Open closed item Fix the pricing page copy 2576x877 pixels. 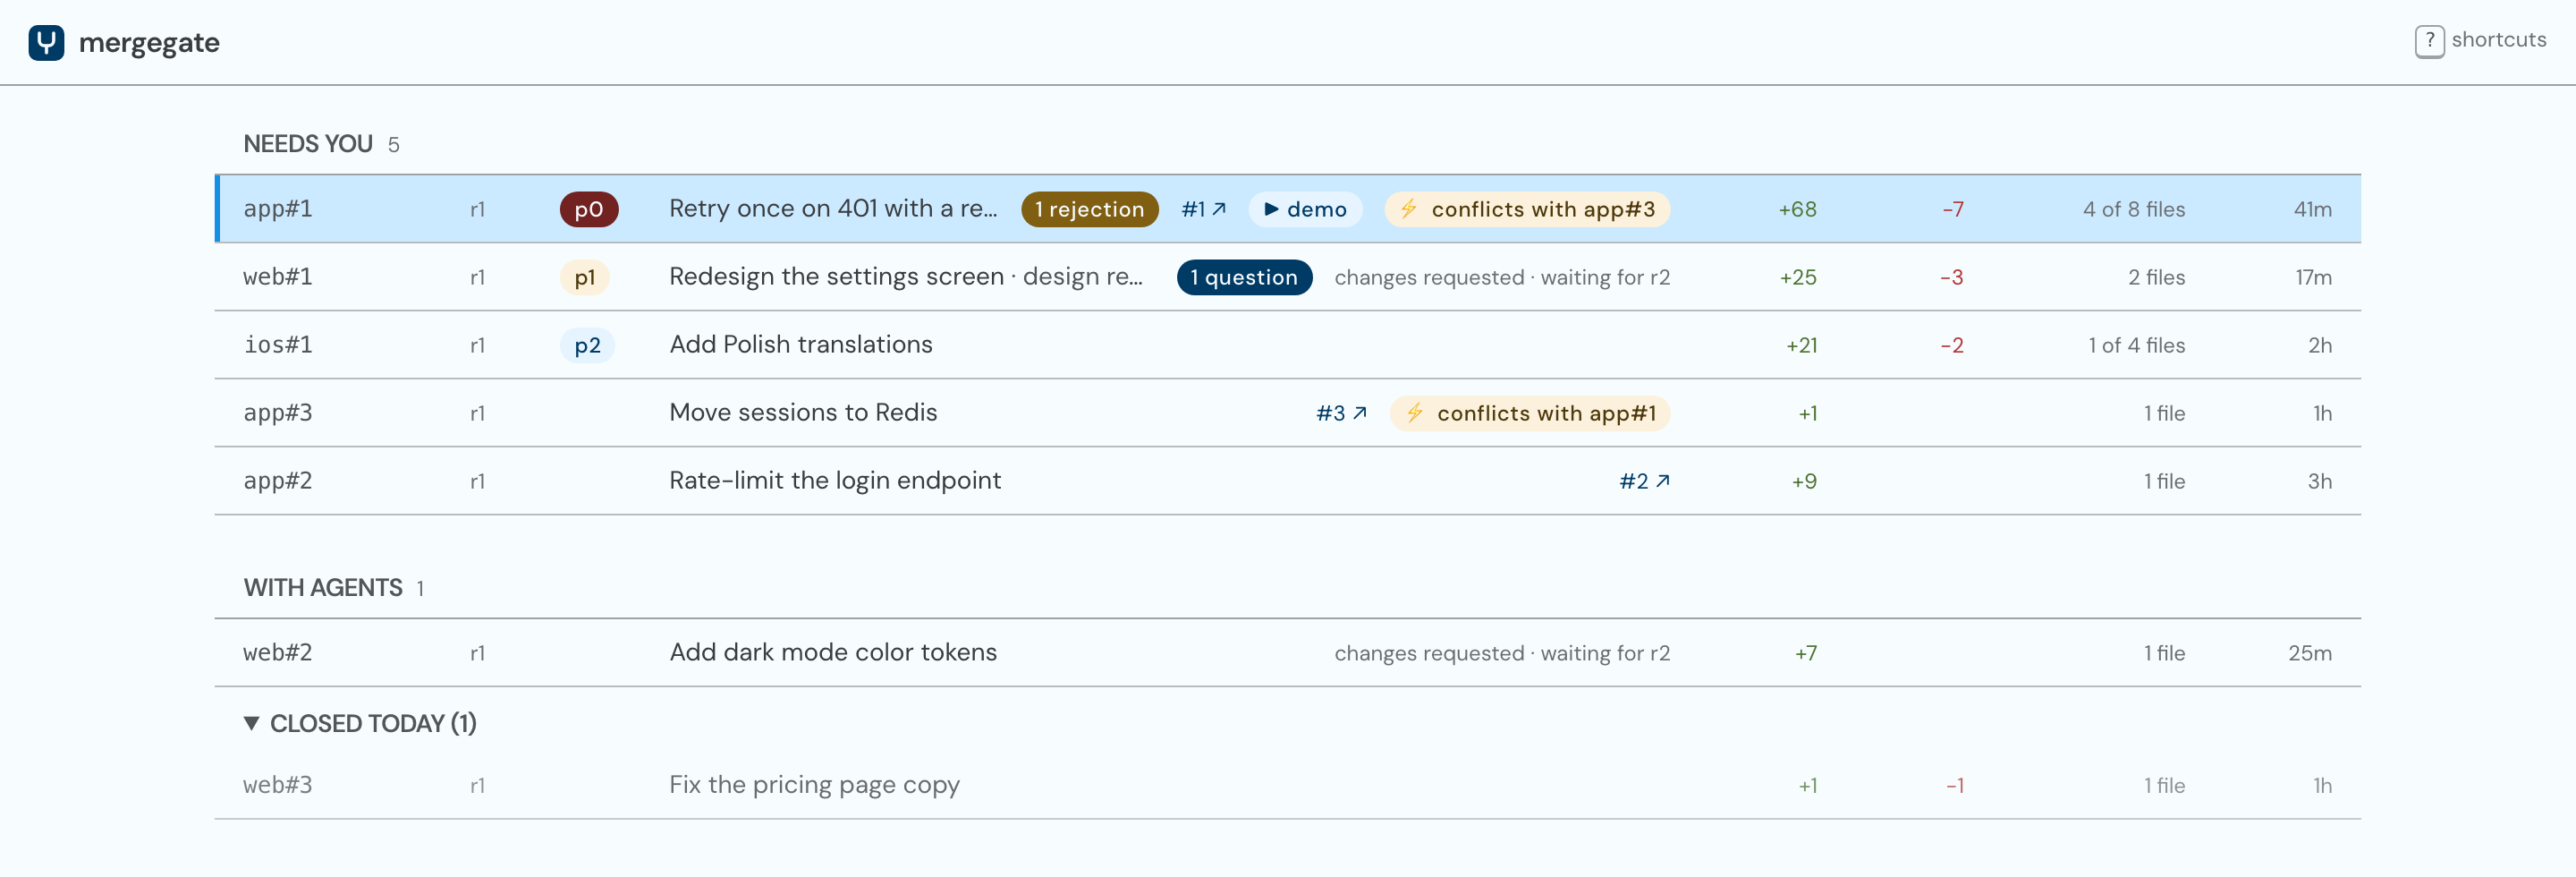point(1287,785)
